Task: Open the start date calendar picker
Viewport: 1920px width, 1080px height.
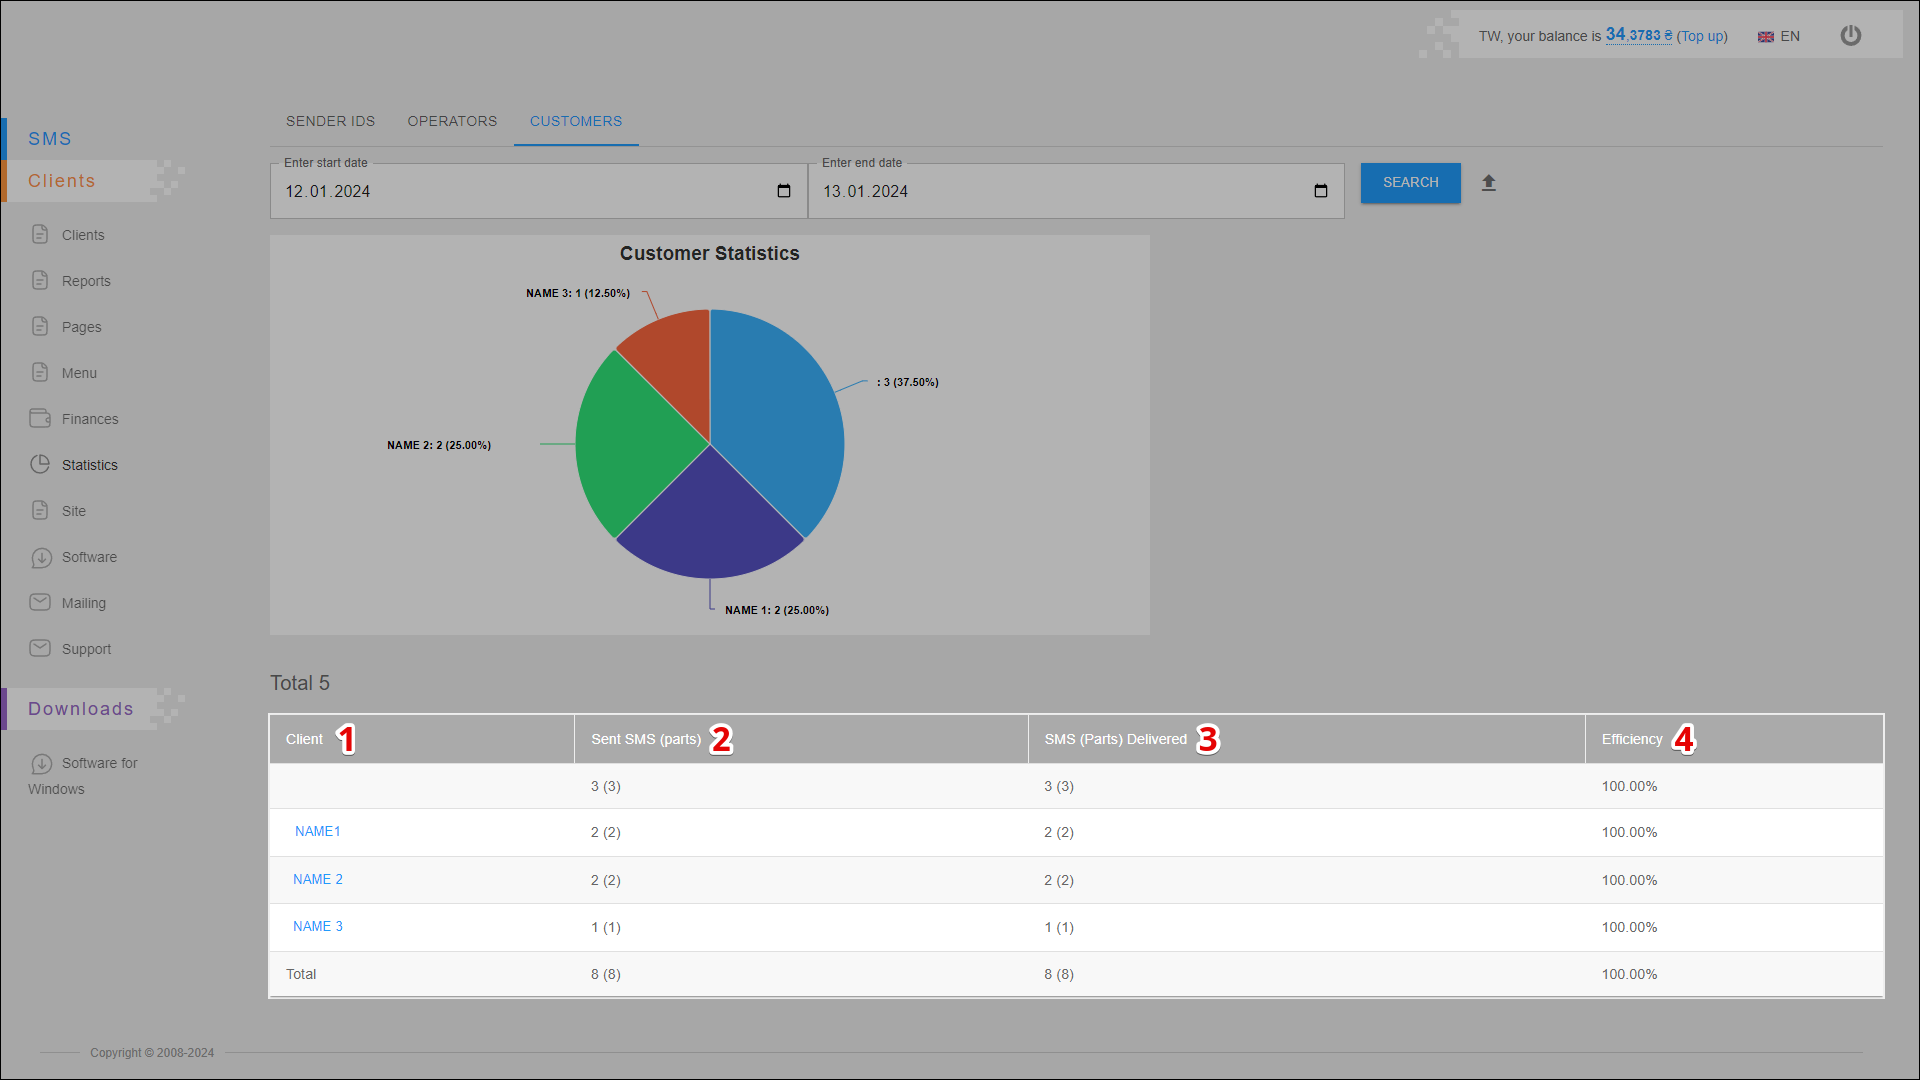Action: pos(783,191)
